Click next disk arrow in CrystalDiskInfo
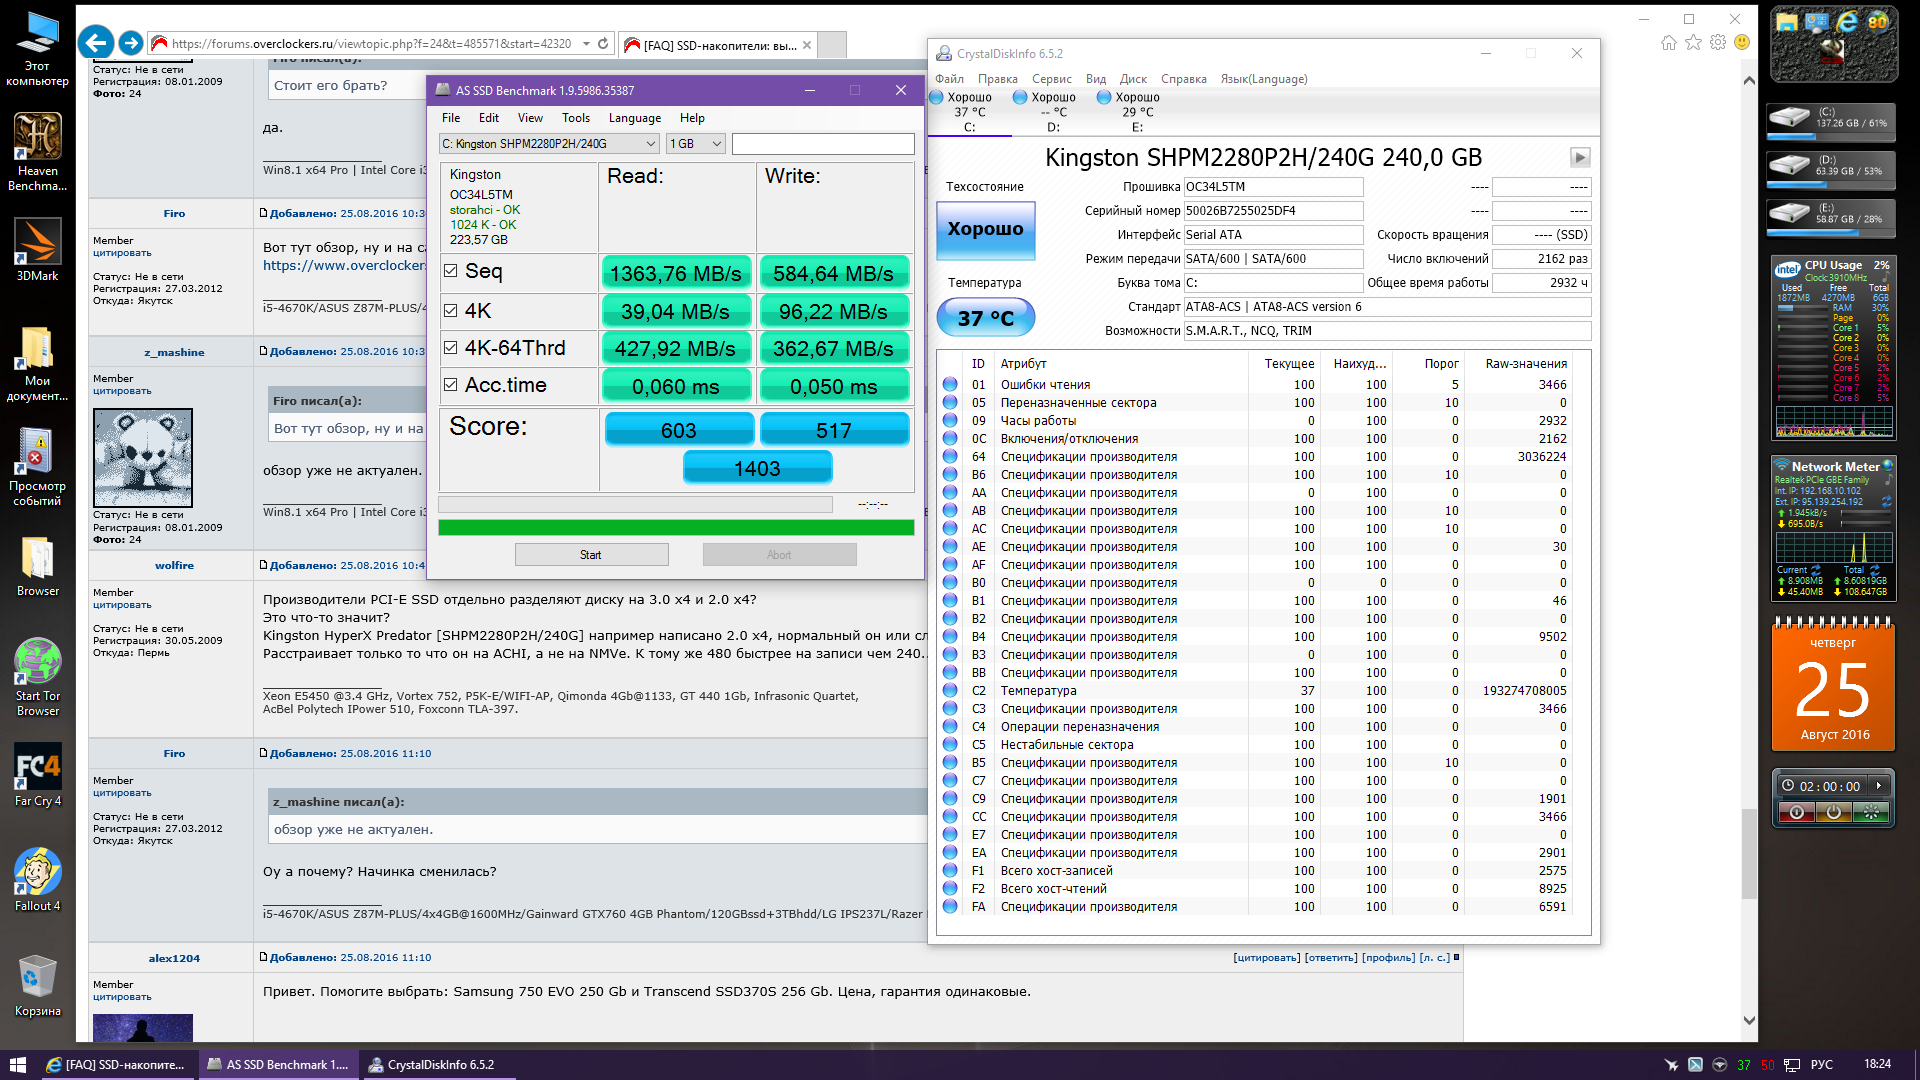This screenshot has width=1920, height=1080. tap(1579, 158)
